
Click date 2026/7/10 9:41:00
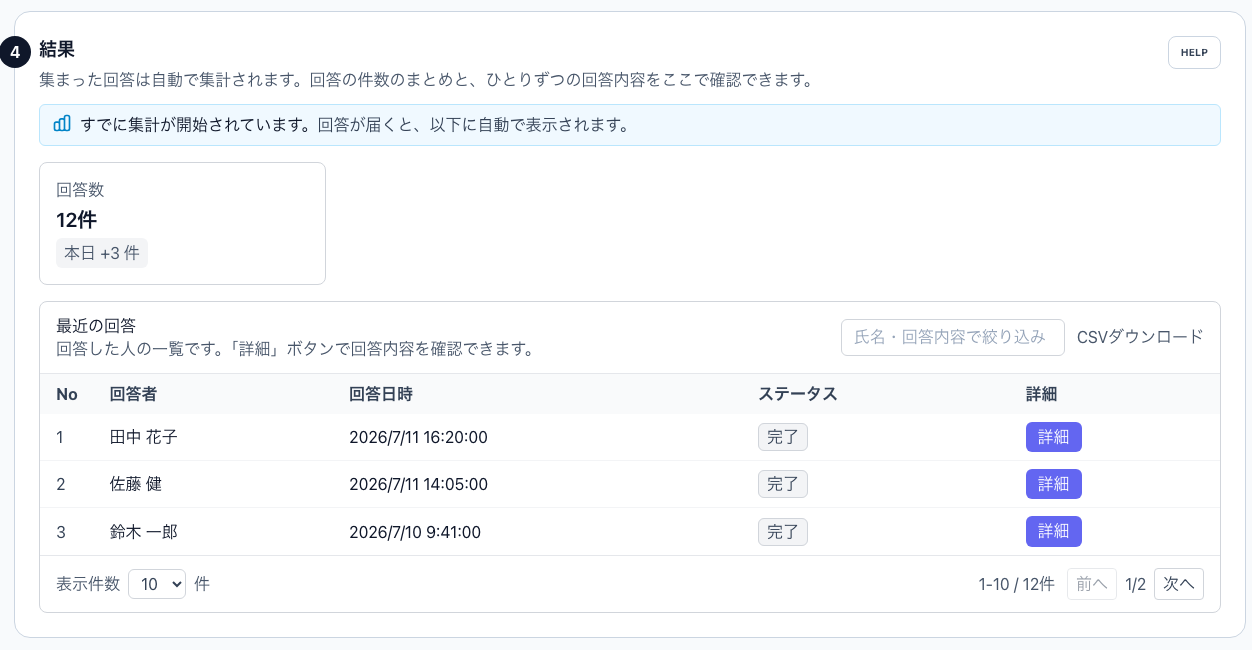(415, 532)
